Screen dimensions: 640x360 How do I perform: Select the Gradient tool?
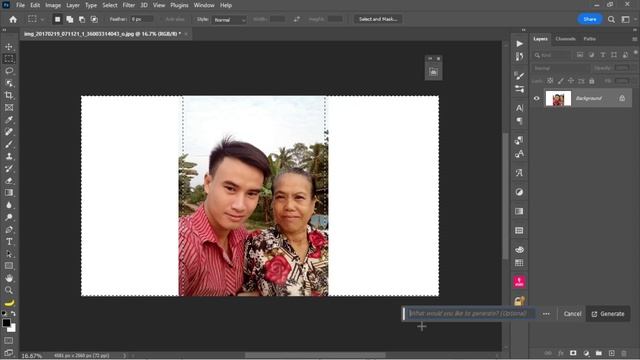point(9,193)
